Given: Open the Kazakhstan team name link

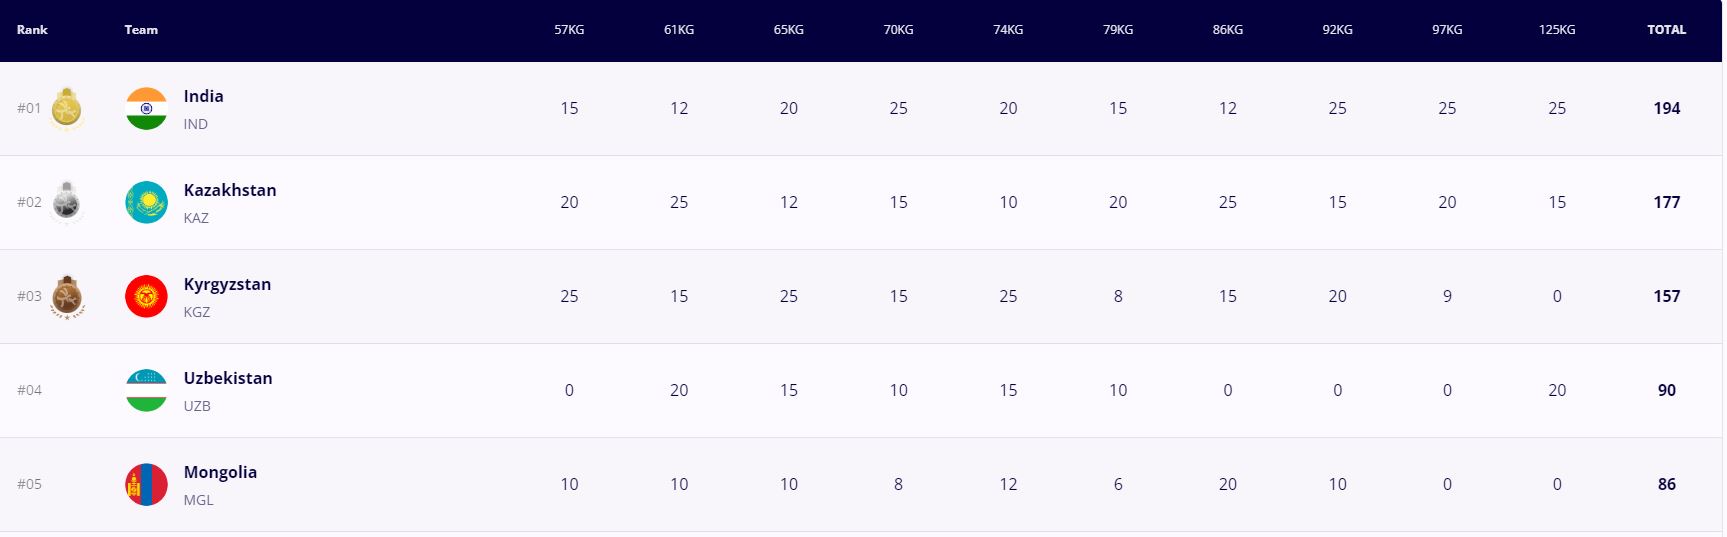Looking at the screenshot, I should (x=229, y=190).
